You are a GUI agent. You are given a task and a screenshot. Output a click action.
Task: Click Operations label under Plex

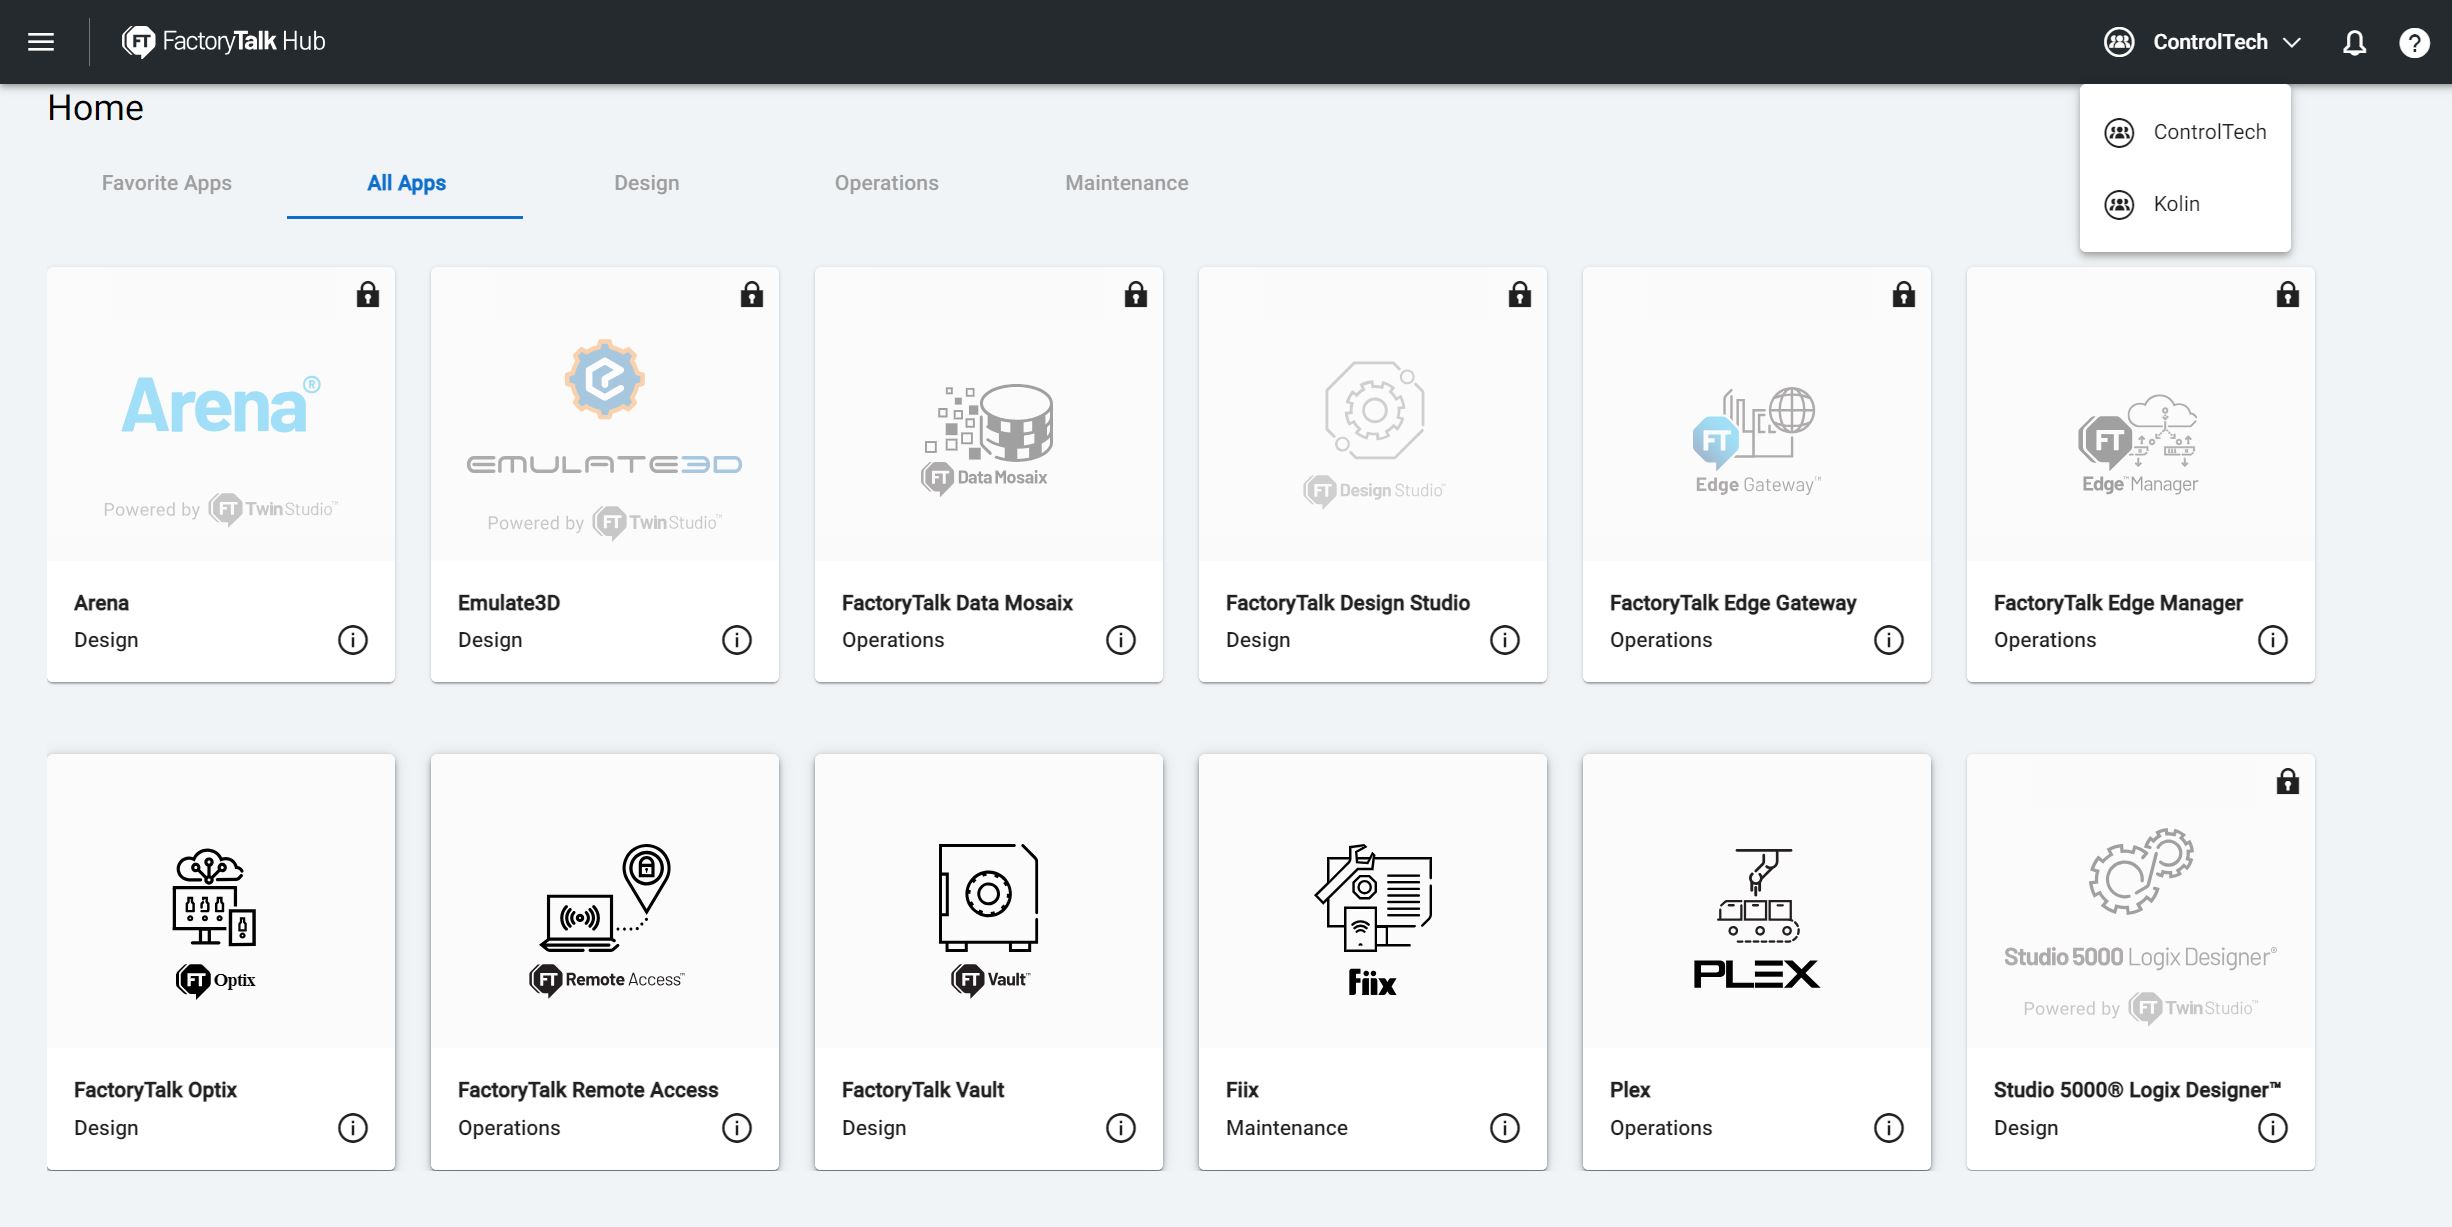point(1661,1128)
